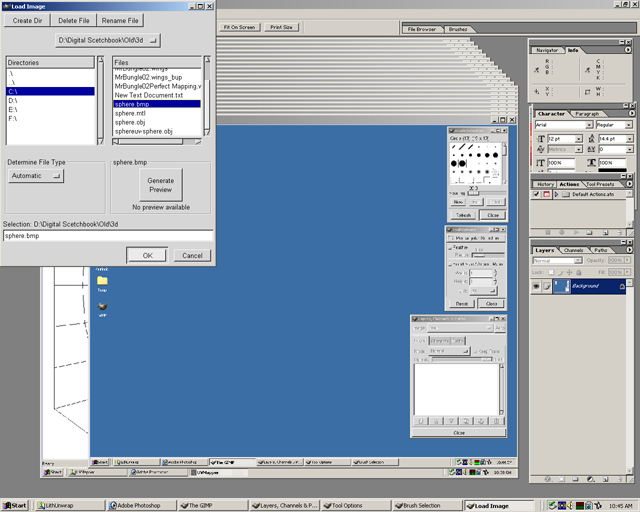Switch to the Tool Presets tab
Viewport: 640px width, 512px height.
[x=600, y=184]
